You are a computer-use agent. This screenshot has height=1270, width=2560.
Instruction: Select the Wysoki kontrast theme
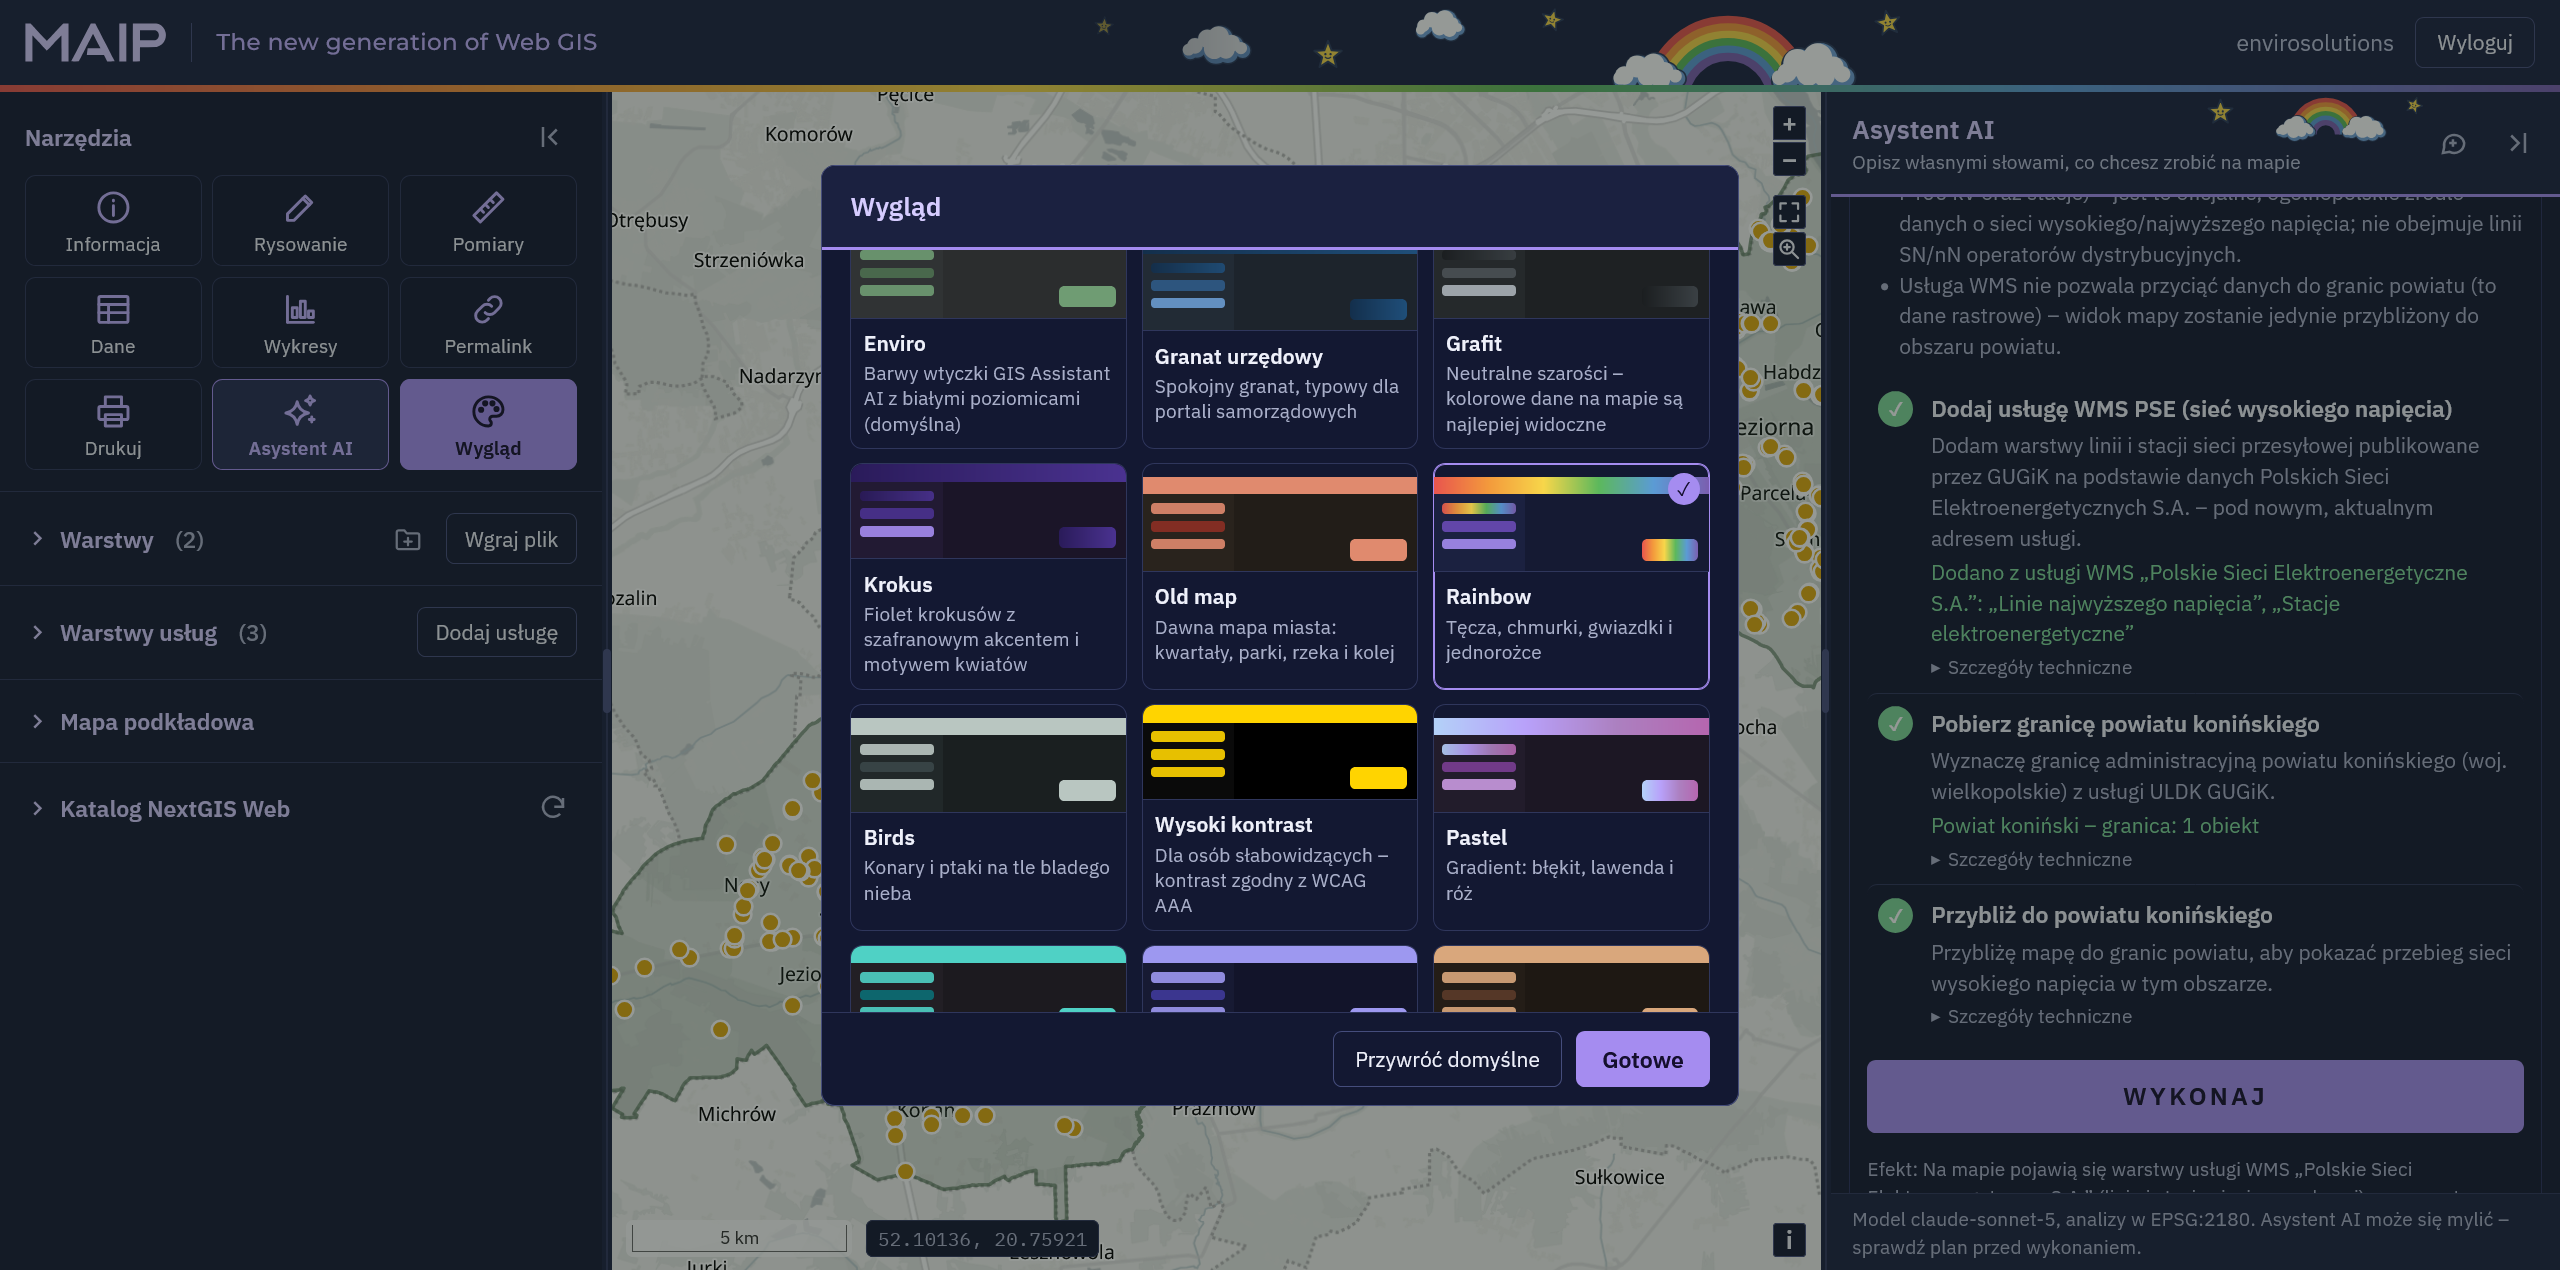point(1279,817)
